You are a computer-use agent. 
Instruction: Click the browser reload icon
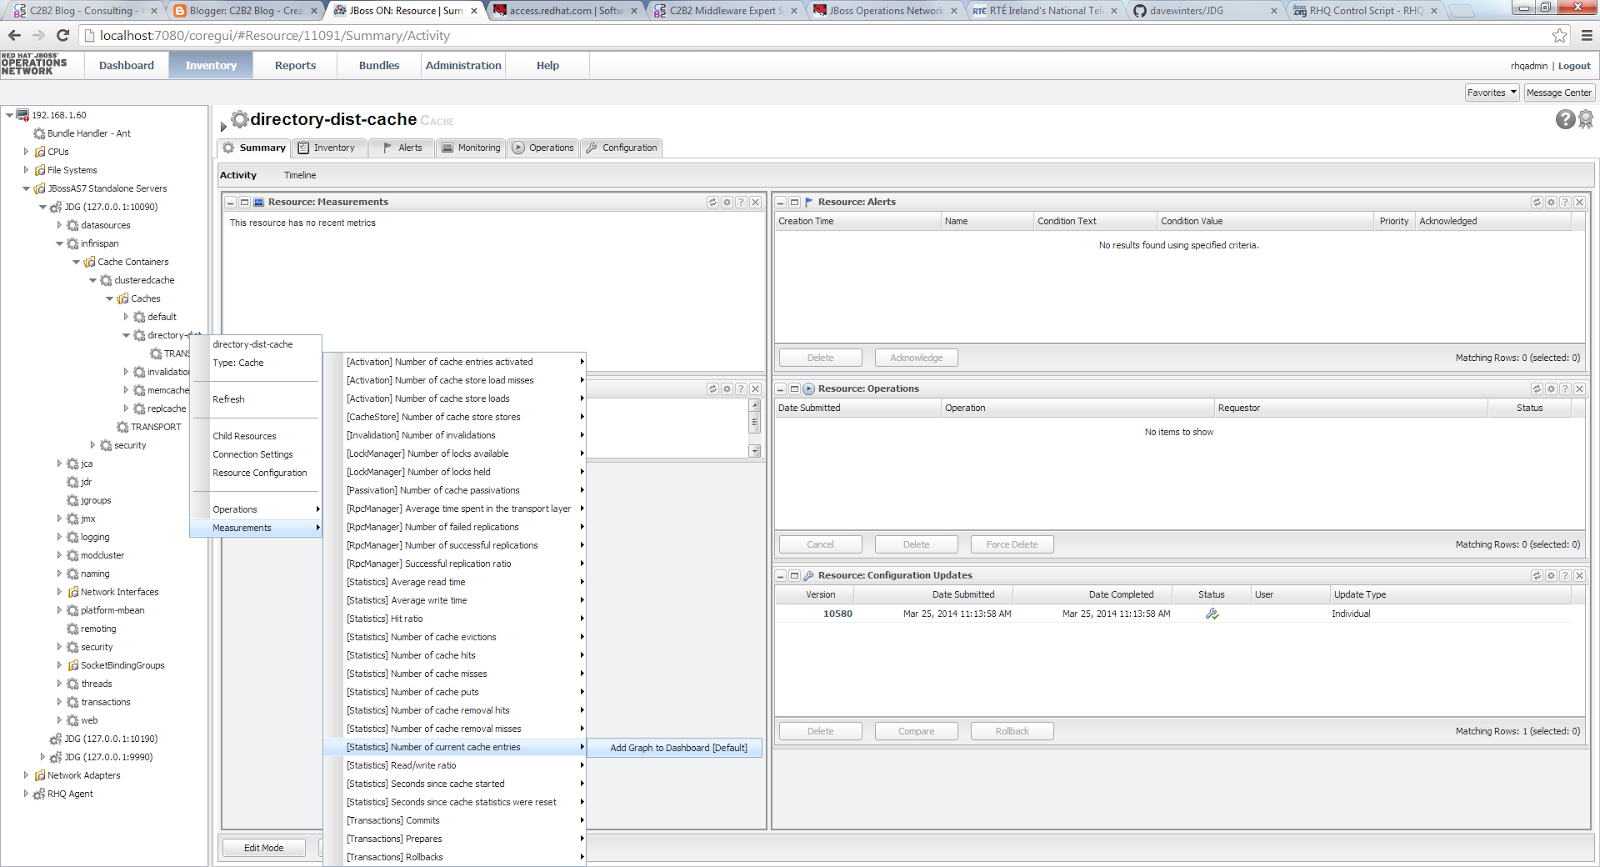point(63,35)
